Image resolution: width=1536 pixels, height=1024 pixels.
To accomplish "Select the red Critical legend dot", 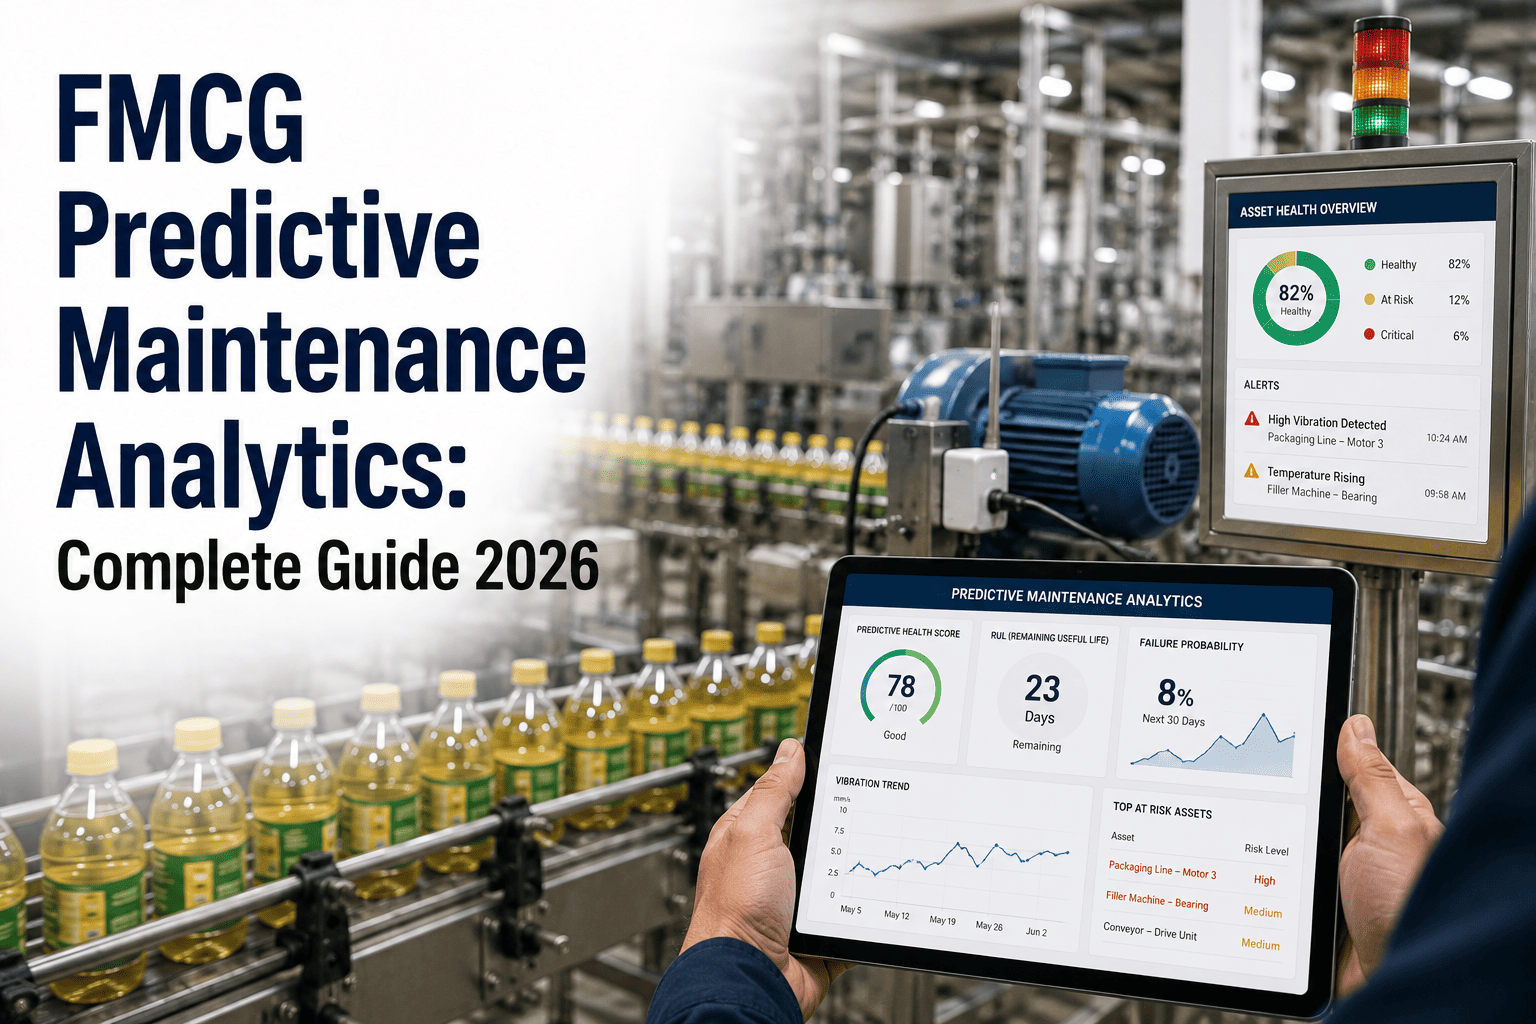I will (x=1369, y=334).
